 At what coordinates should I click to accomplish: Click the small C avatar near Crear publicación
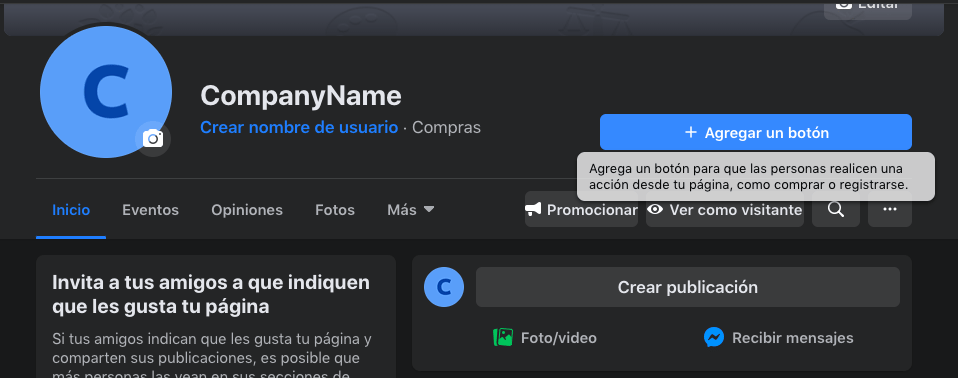coord(444,287)
